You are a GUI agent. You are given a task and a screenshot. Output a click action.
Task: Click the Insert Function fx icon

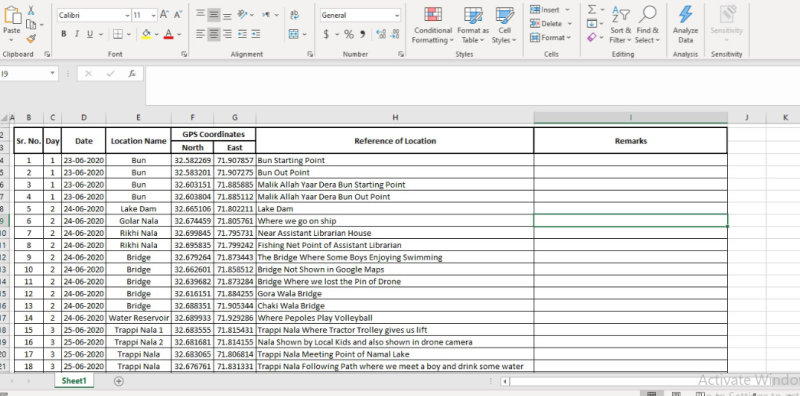coord(132,73)
